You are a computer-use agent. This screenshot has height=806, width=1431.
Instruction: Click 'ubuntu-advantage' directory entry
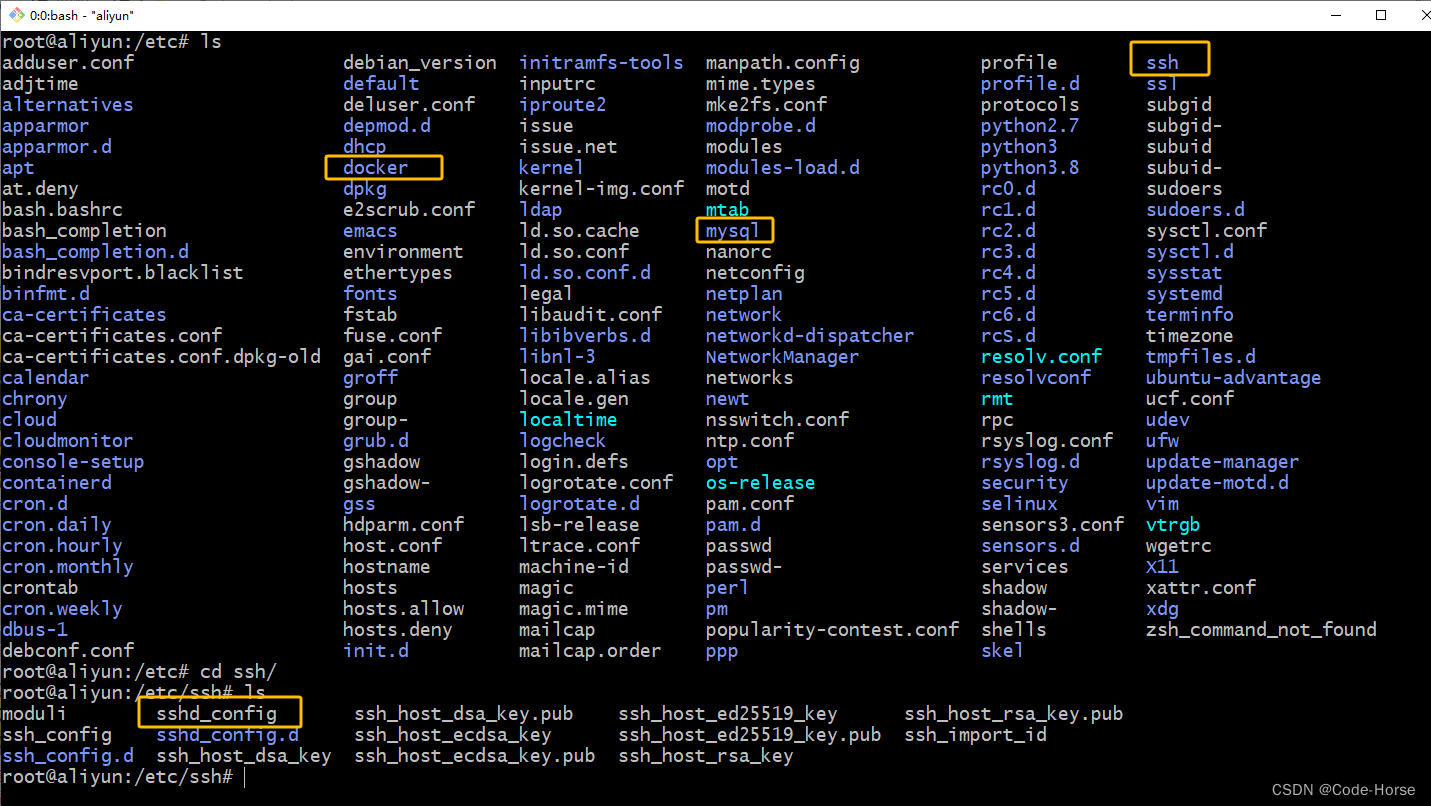[1233, 377]
